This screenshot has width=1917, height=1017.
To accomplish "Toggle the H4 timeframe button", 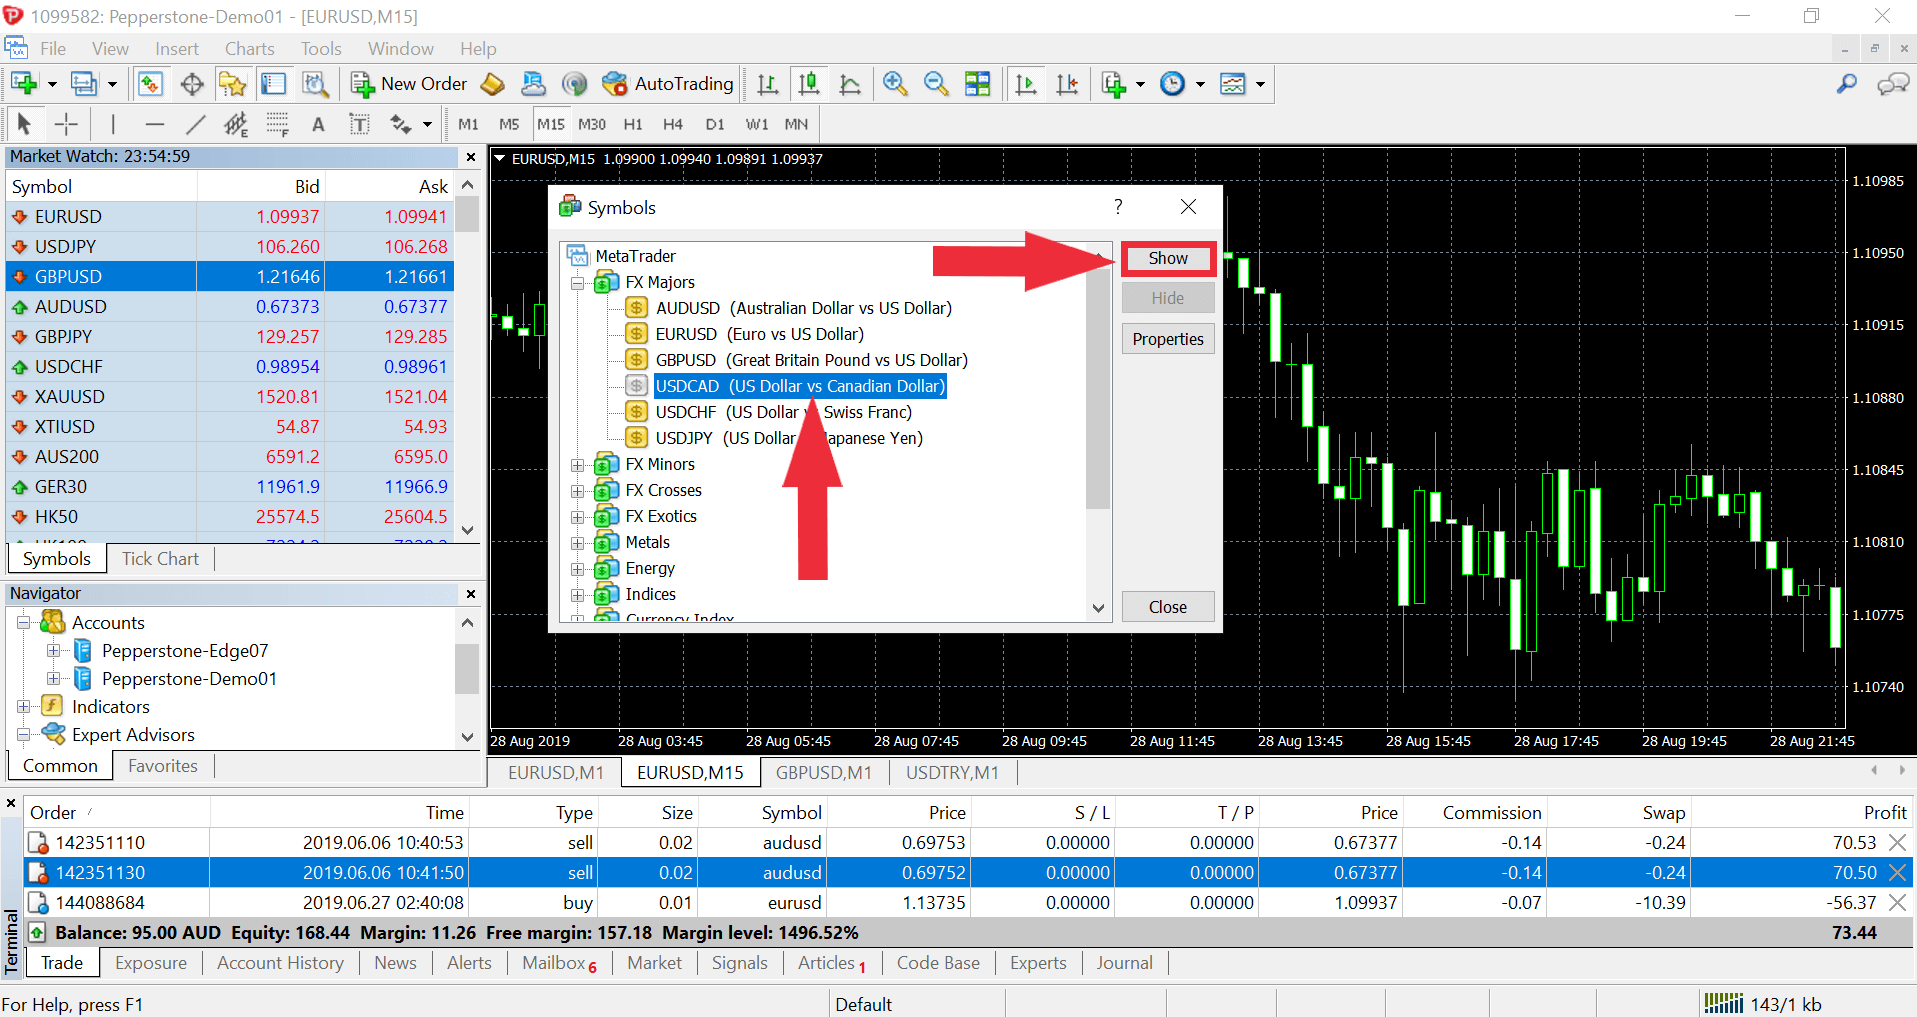I will tap(673, 124).
